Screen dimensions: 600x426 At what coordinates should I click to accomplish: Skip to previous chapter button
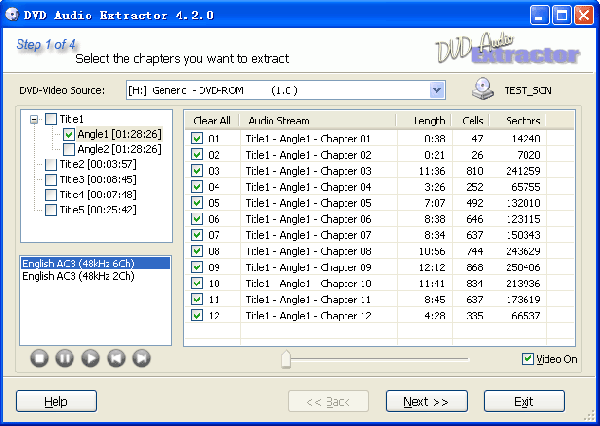click(x=116, y=359)
